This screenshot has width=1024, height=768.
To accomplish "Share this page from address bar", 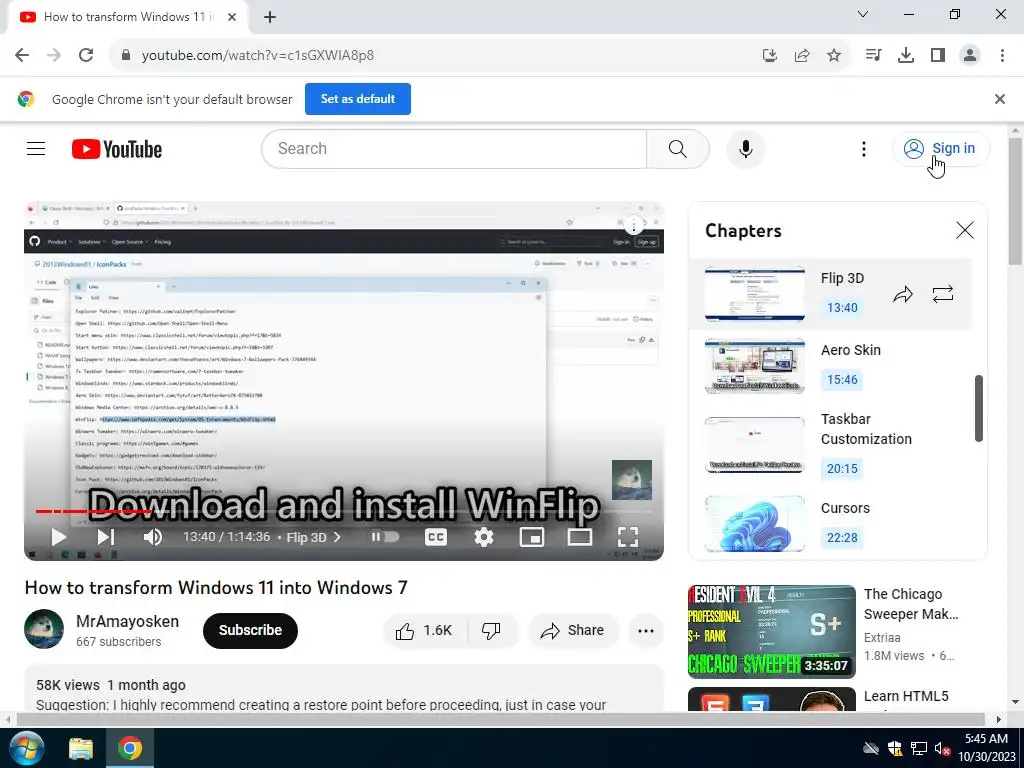I will pos(802,55).
